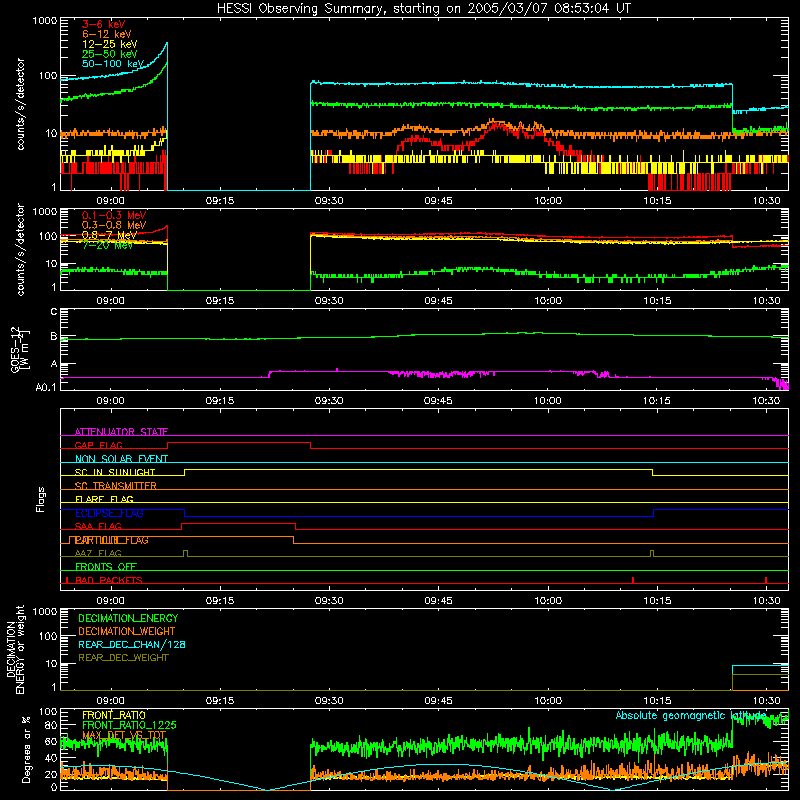Image resolution: width=800 pixels, height=800 pixels.
Task: Click 09:30 tick under the keV panel
Action: click(329, 201)
